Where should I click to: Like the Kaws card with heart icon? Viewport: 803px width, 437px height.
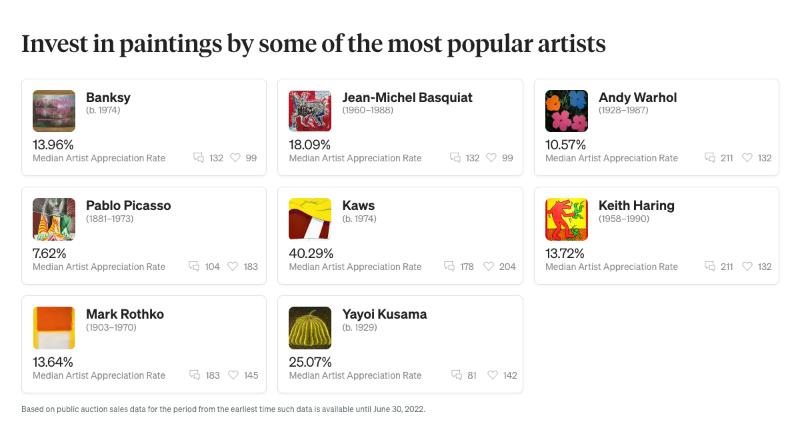[x=488, y=267]
